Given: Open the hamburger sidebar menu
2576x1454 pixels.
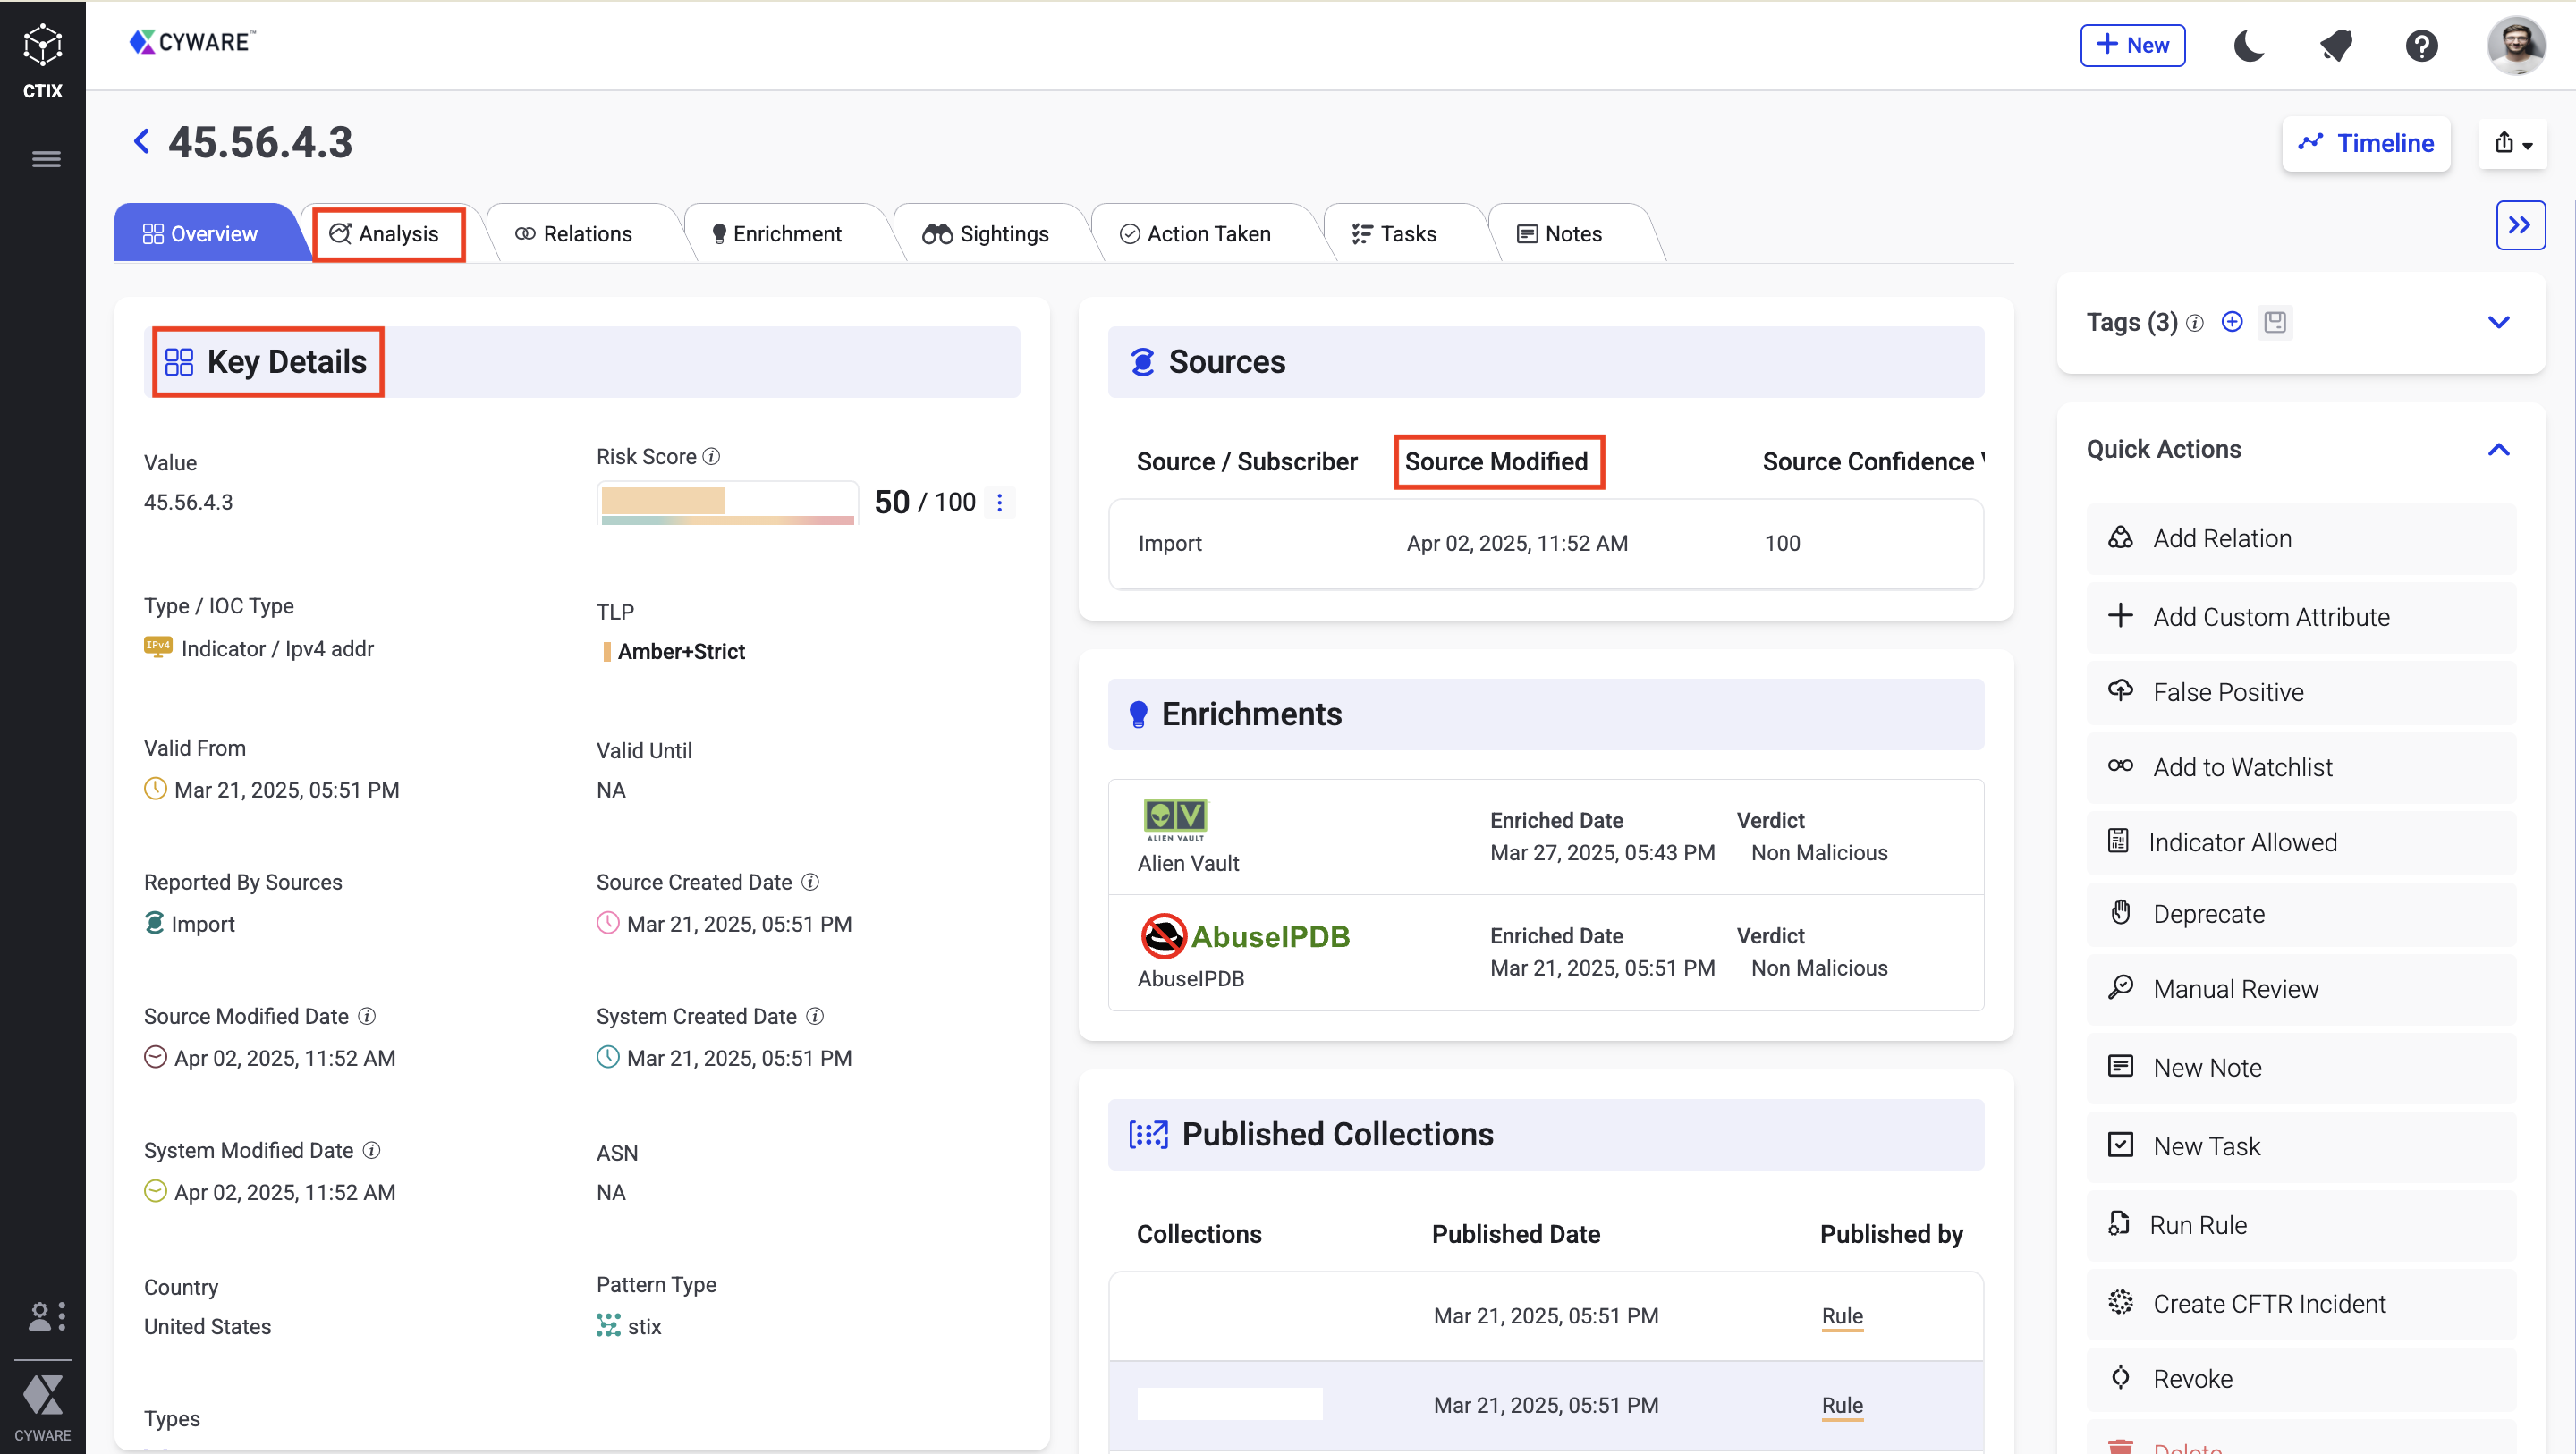Looking at the screenshot, I should (x=46, y=159).
